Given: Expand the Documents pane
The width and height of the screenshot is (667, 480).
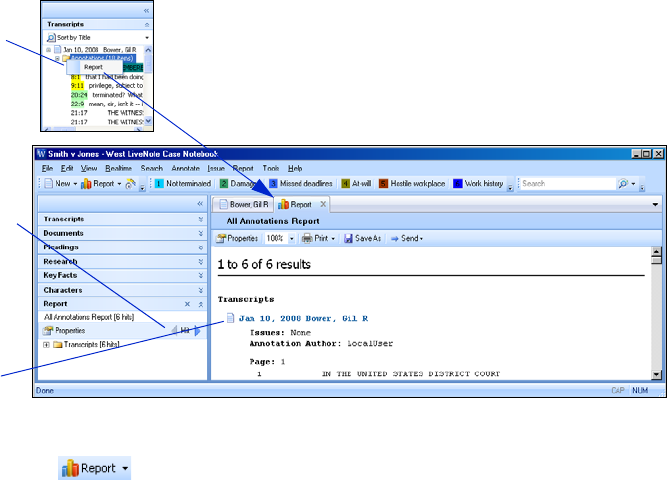Looking at the screenshot, I should click(201, 234).
